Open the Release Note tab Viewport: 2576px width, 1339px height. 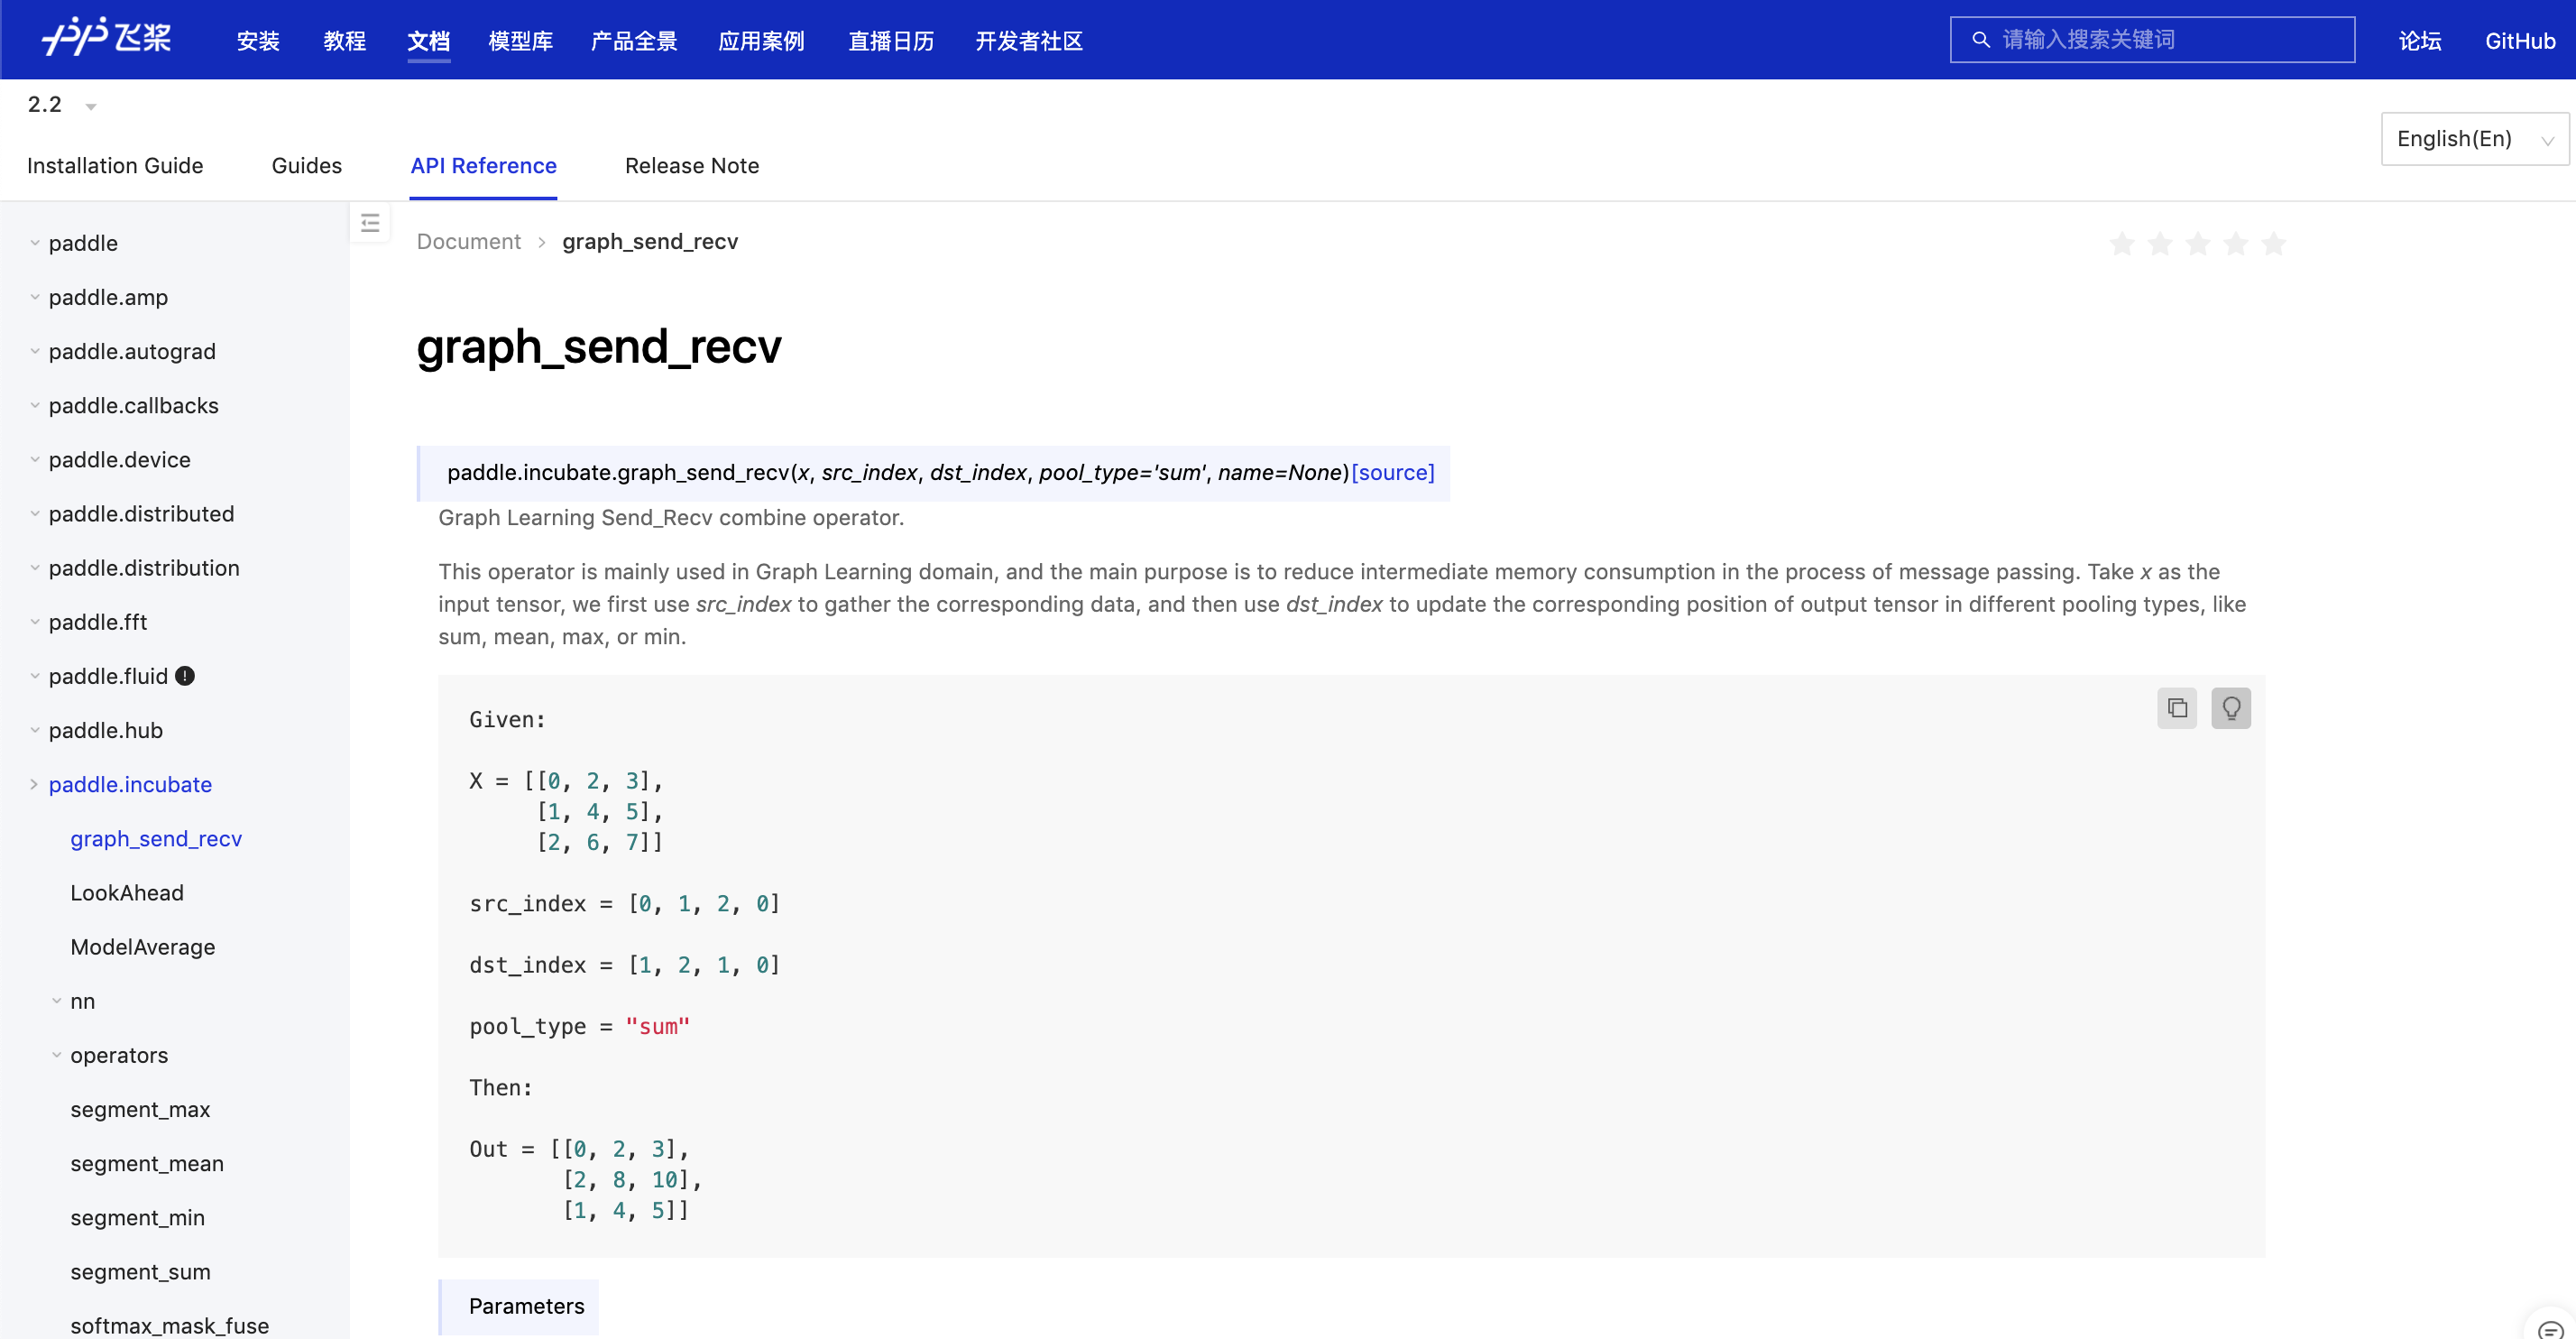coord(691,166)
